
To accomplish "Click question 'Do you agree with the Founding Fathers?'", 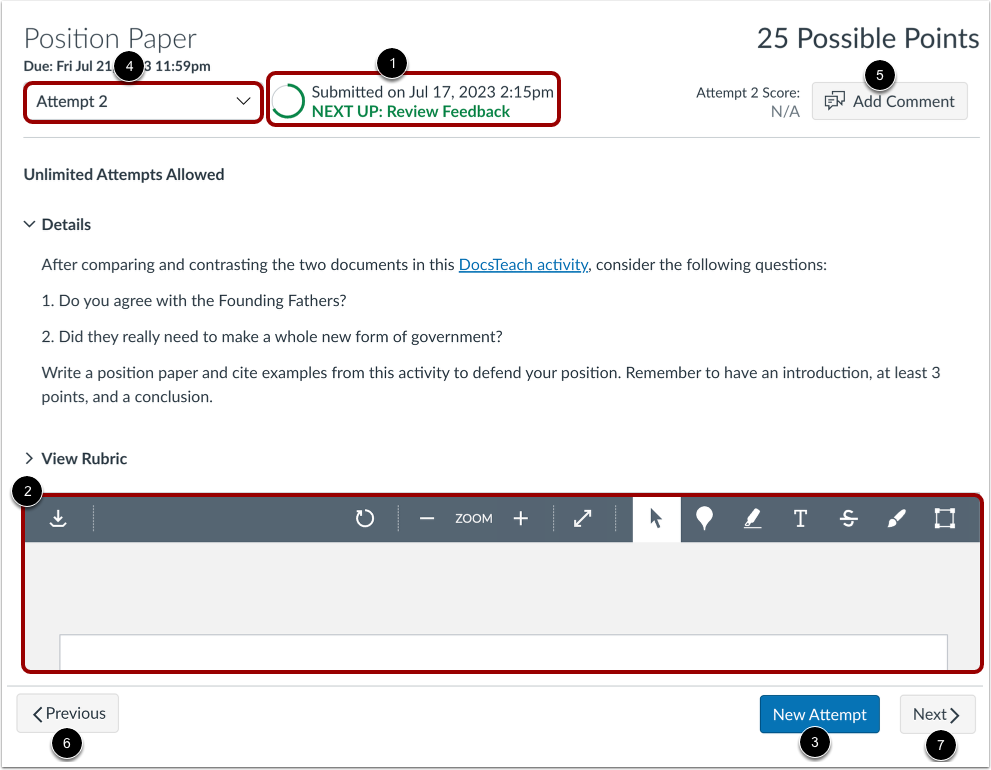I will (194, 300).
